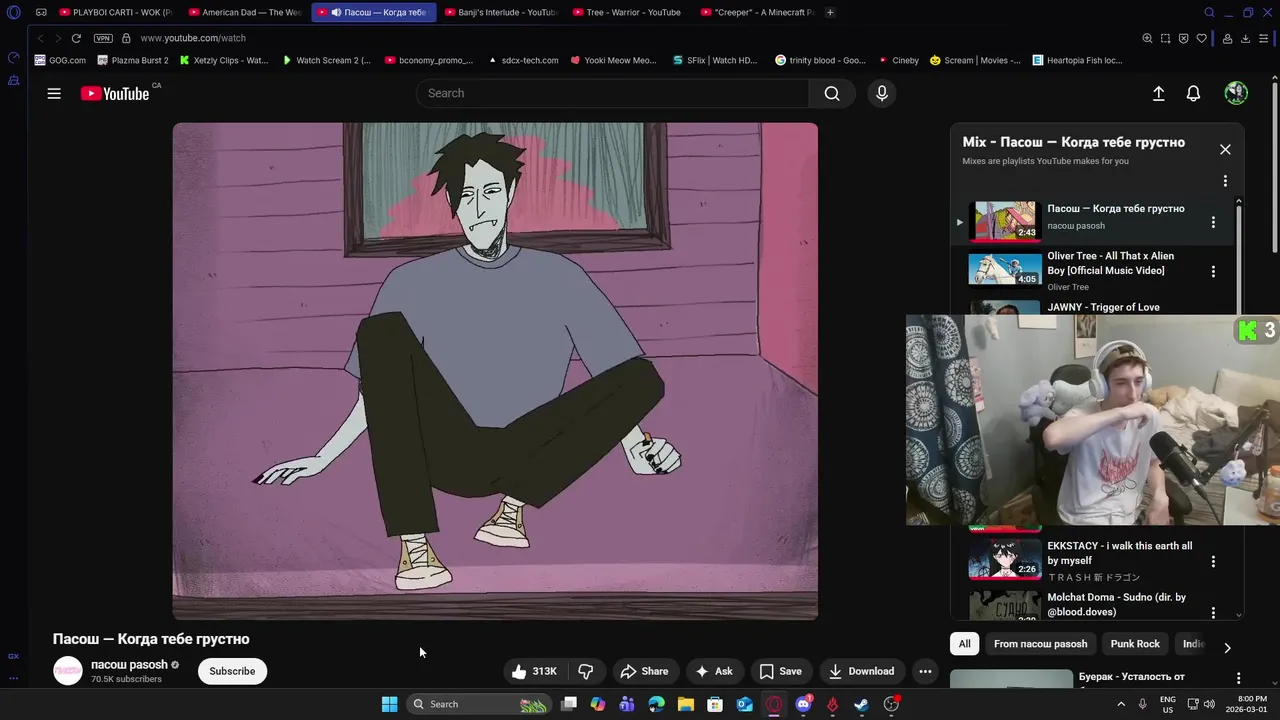Click the video player to pause
This screenshot has height=720, width=1280.
tap(495, 371)
